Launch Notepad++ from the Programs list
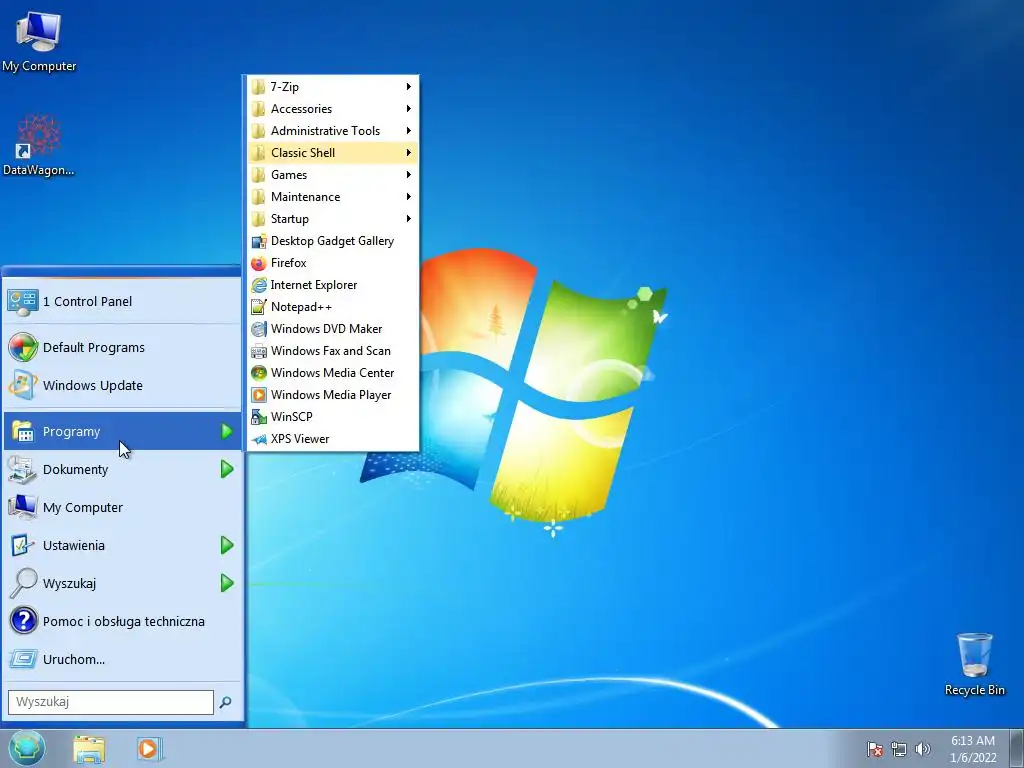 coord(332,307)
